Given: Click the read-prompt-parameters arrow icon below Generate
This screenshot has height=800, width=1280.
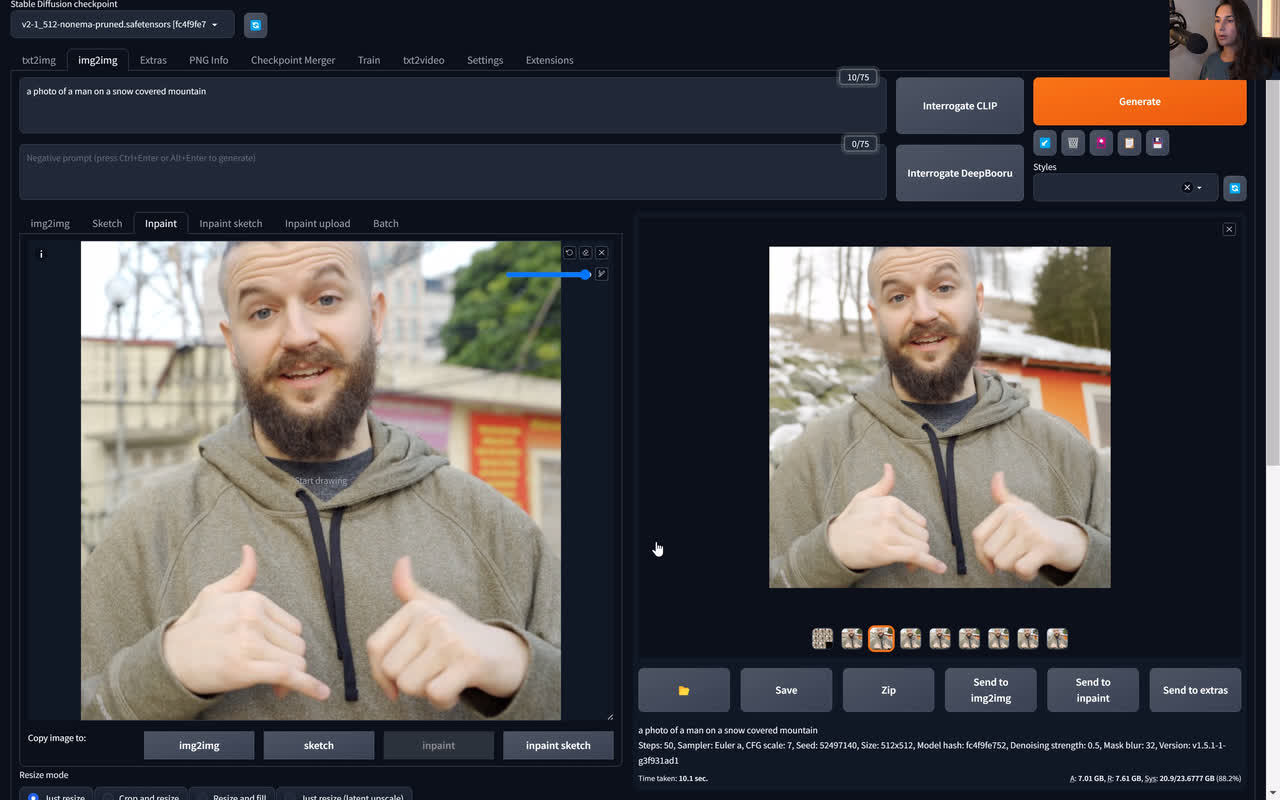Looking at the screenshot, I should click(1045, 143).
